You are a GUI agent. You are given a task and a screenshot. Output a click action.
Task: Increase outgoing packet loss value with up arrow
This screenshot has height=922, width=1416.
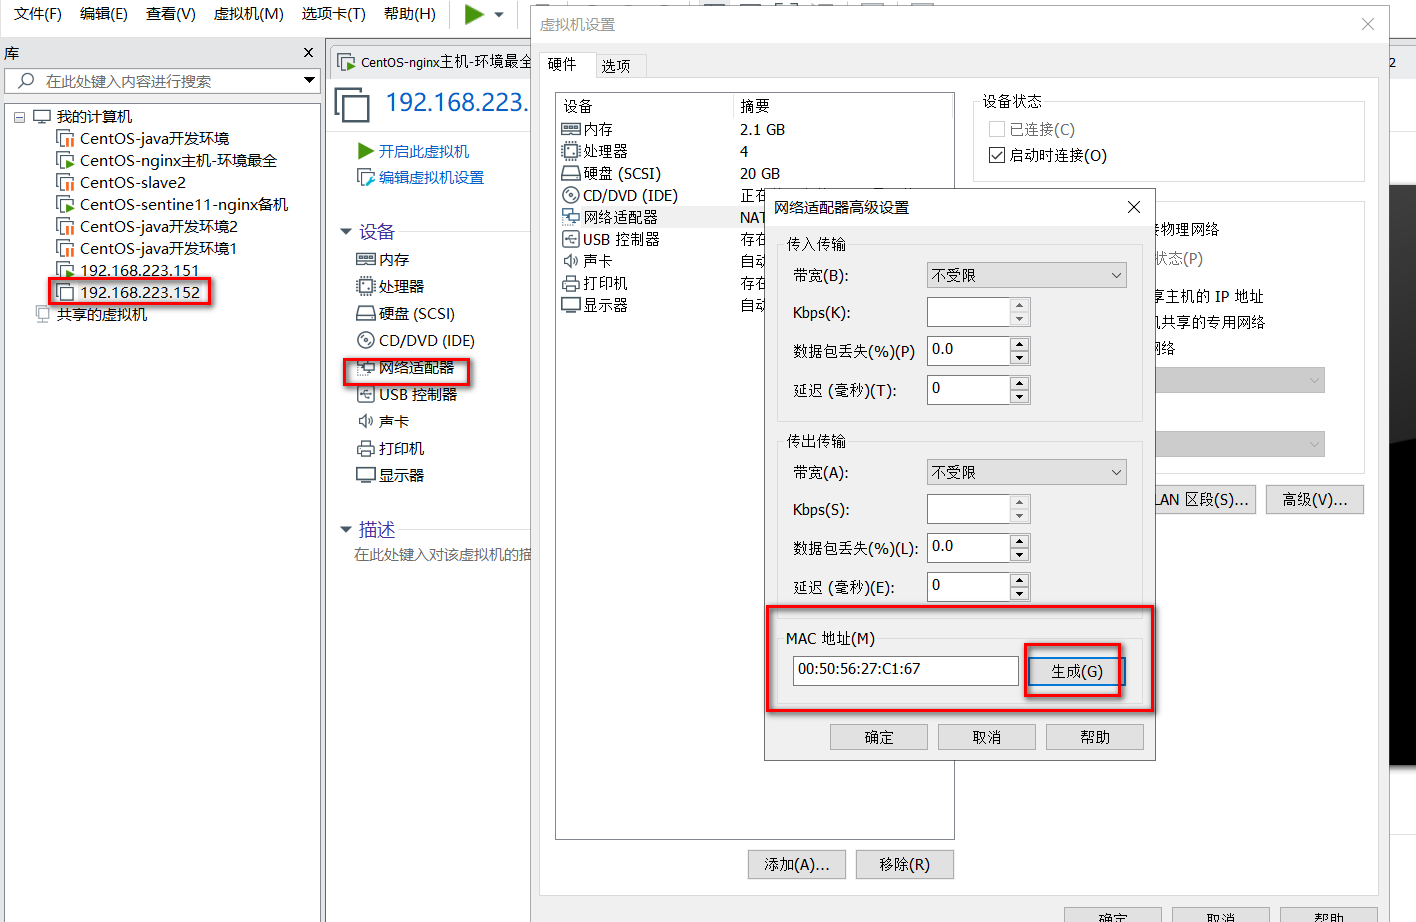[1019, 541]
